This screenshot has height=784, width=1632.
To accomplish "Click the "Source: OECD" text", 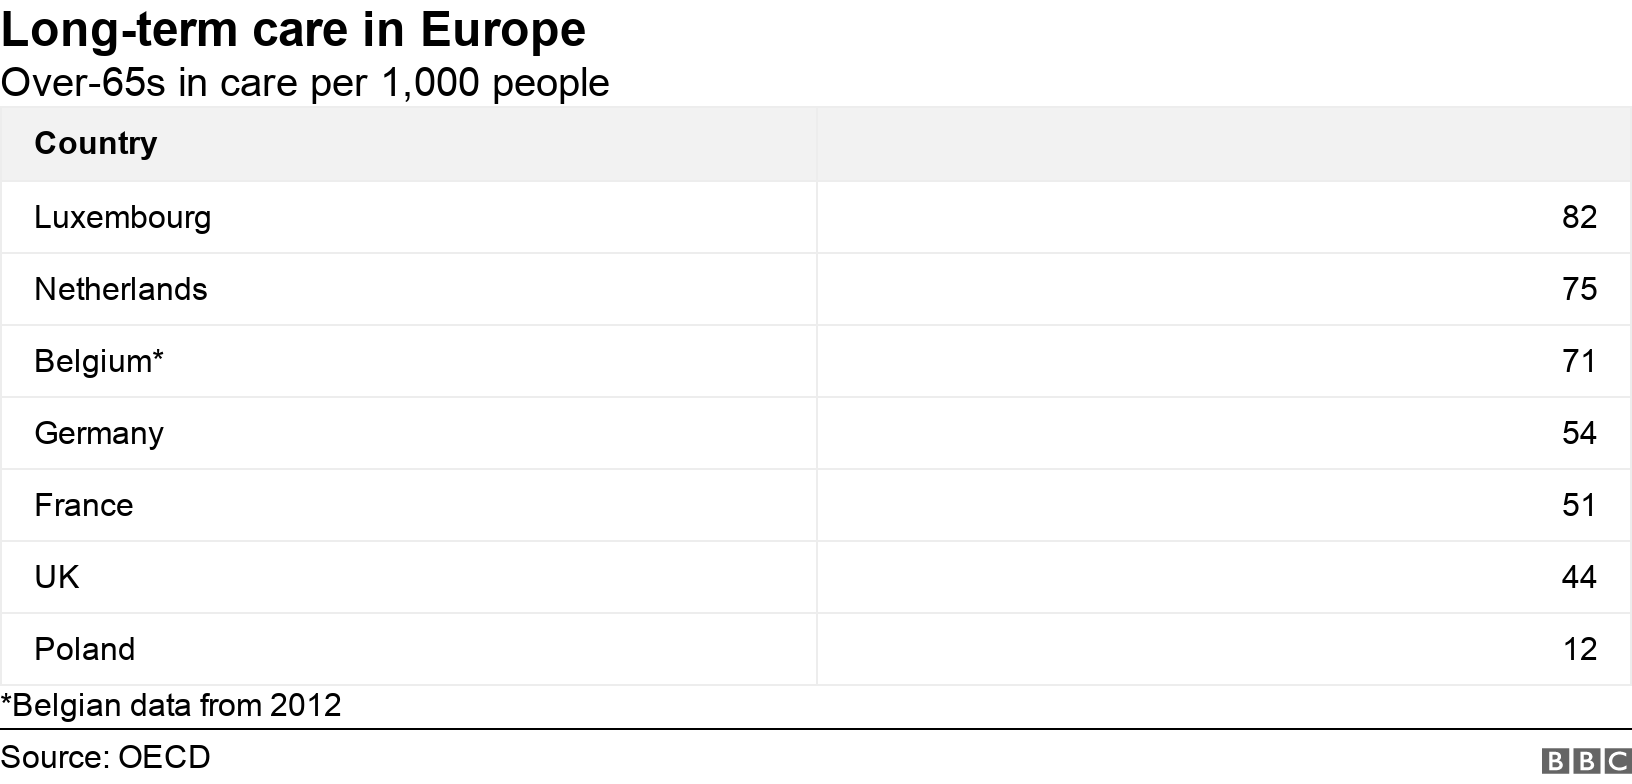I will [x=106, y=757].
